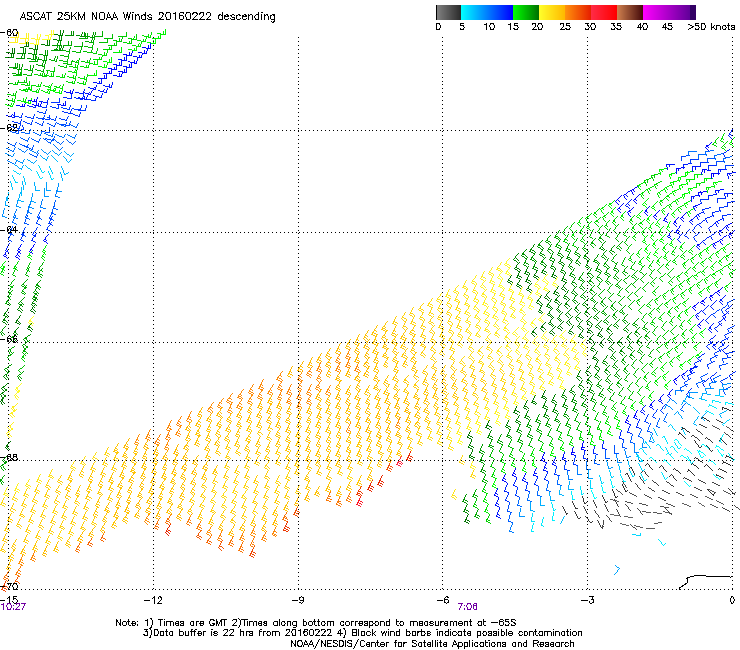Viewport: 740px width, 650px height.
Task: Click the '-60' latitude axis label
Action: click(x=9, y=33)
